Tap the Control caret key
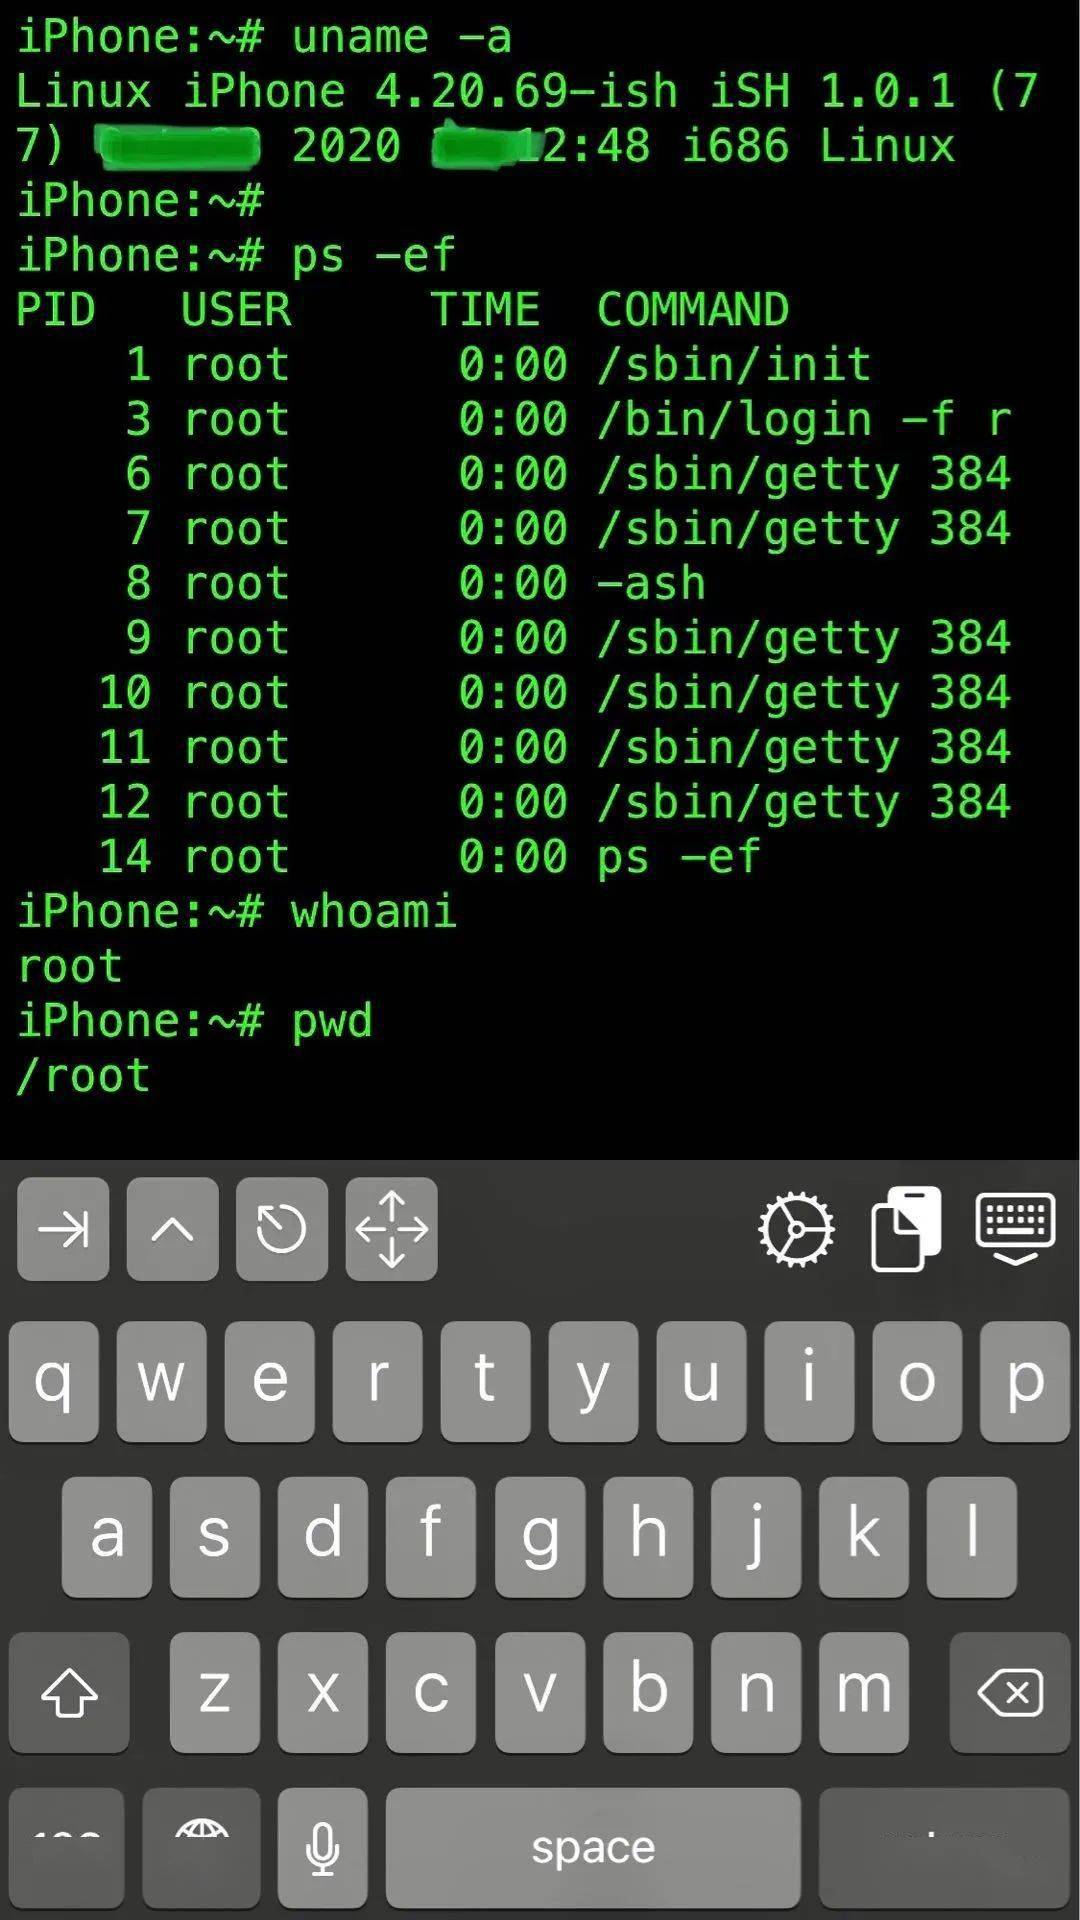Viewport: 1080px width, 1920px height. point(172,1229)
